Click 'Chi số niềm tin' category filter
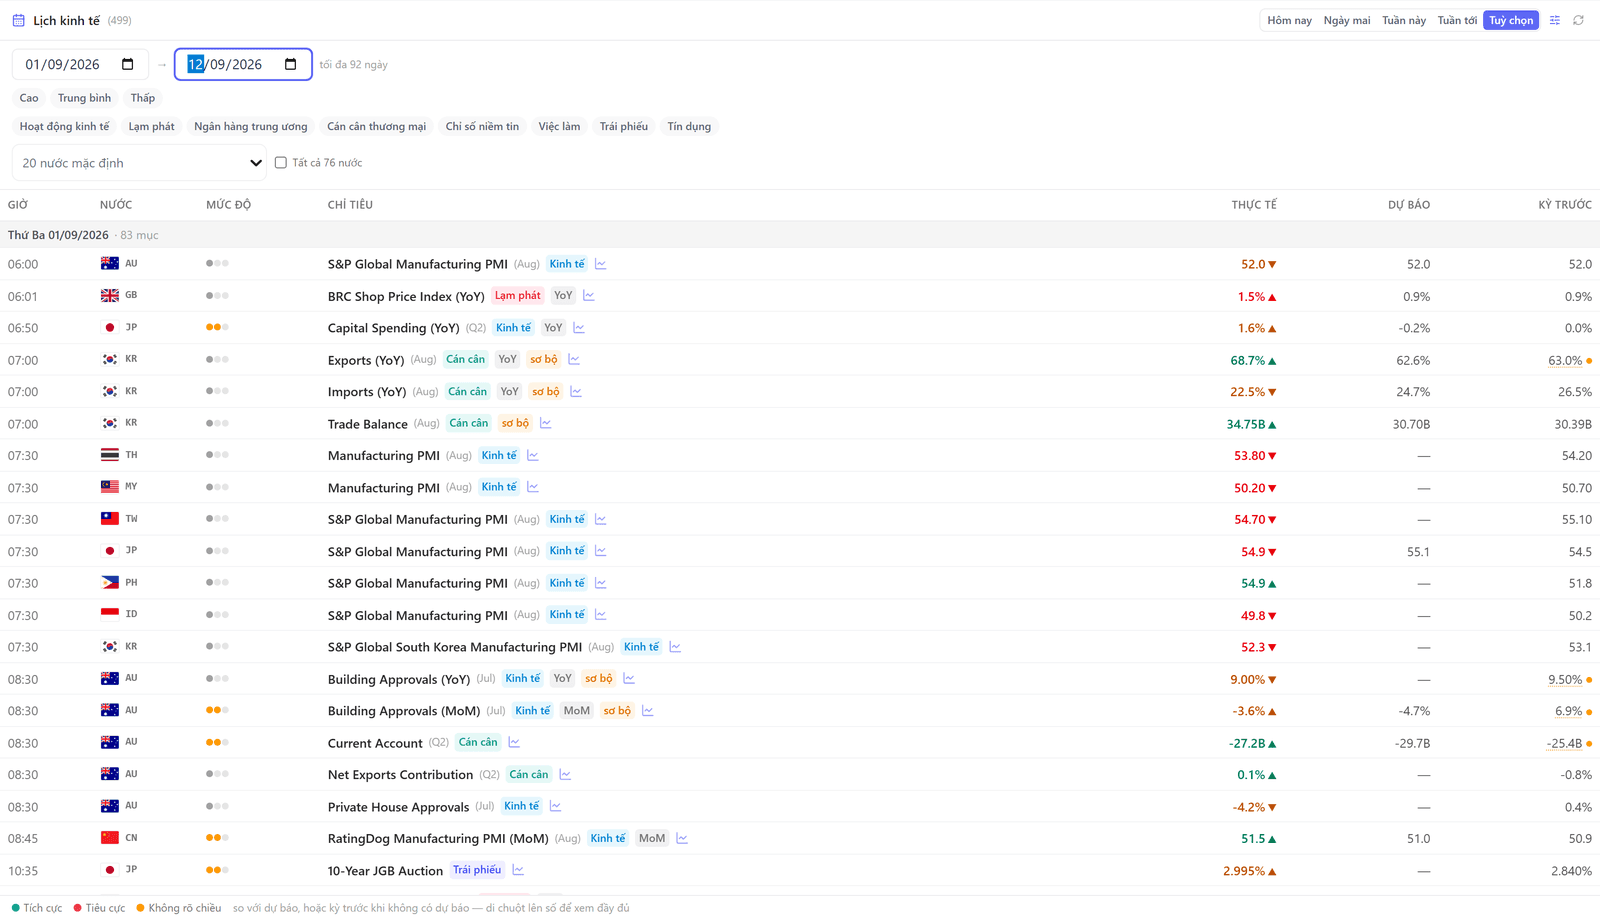 click(x=482, y=127)
